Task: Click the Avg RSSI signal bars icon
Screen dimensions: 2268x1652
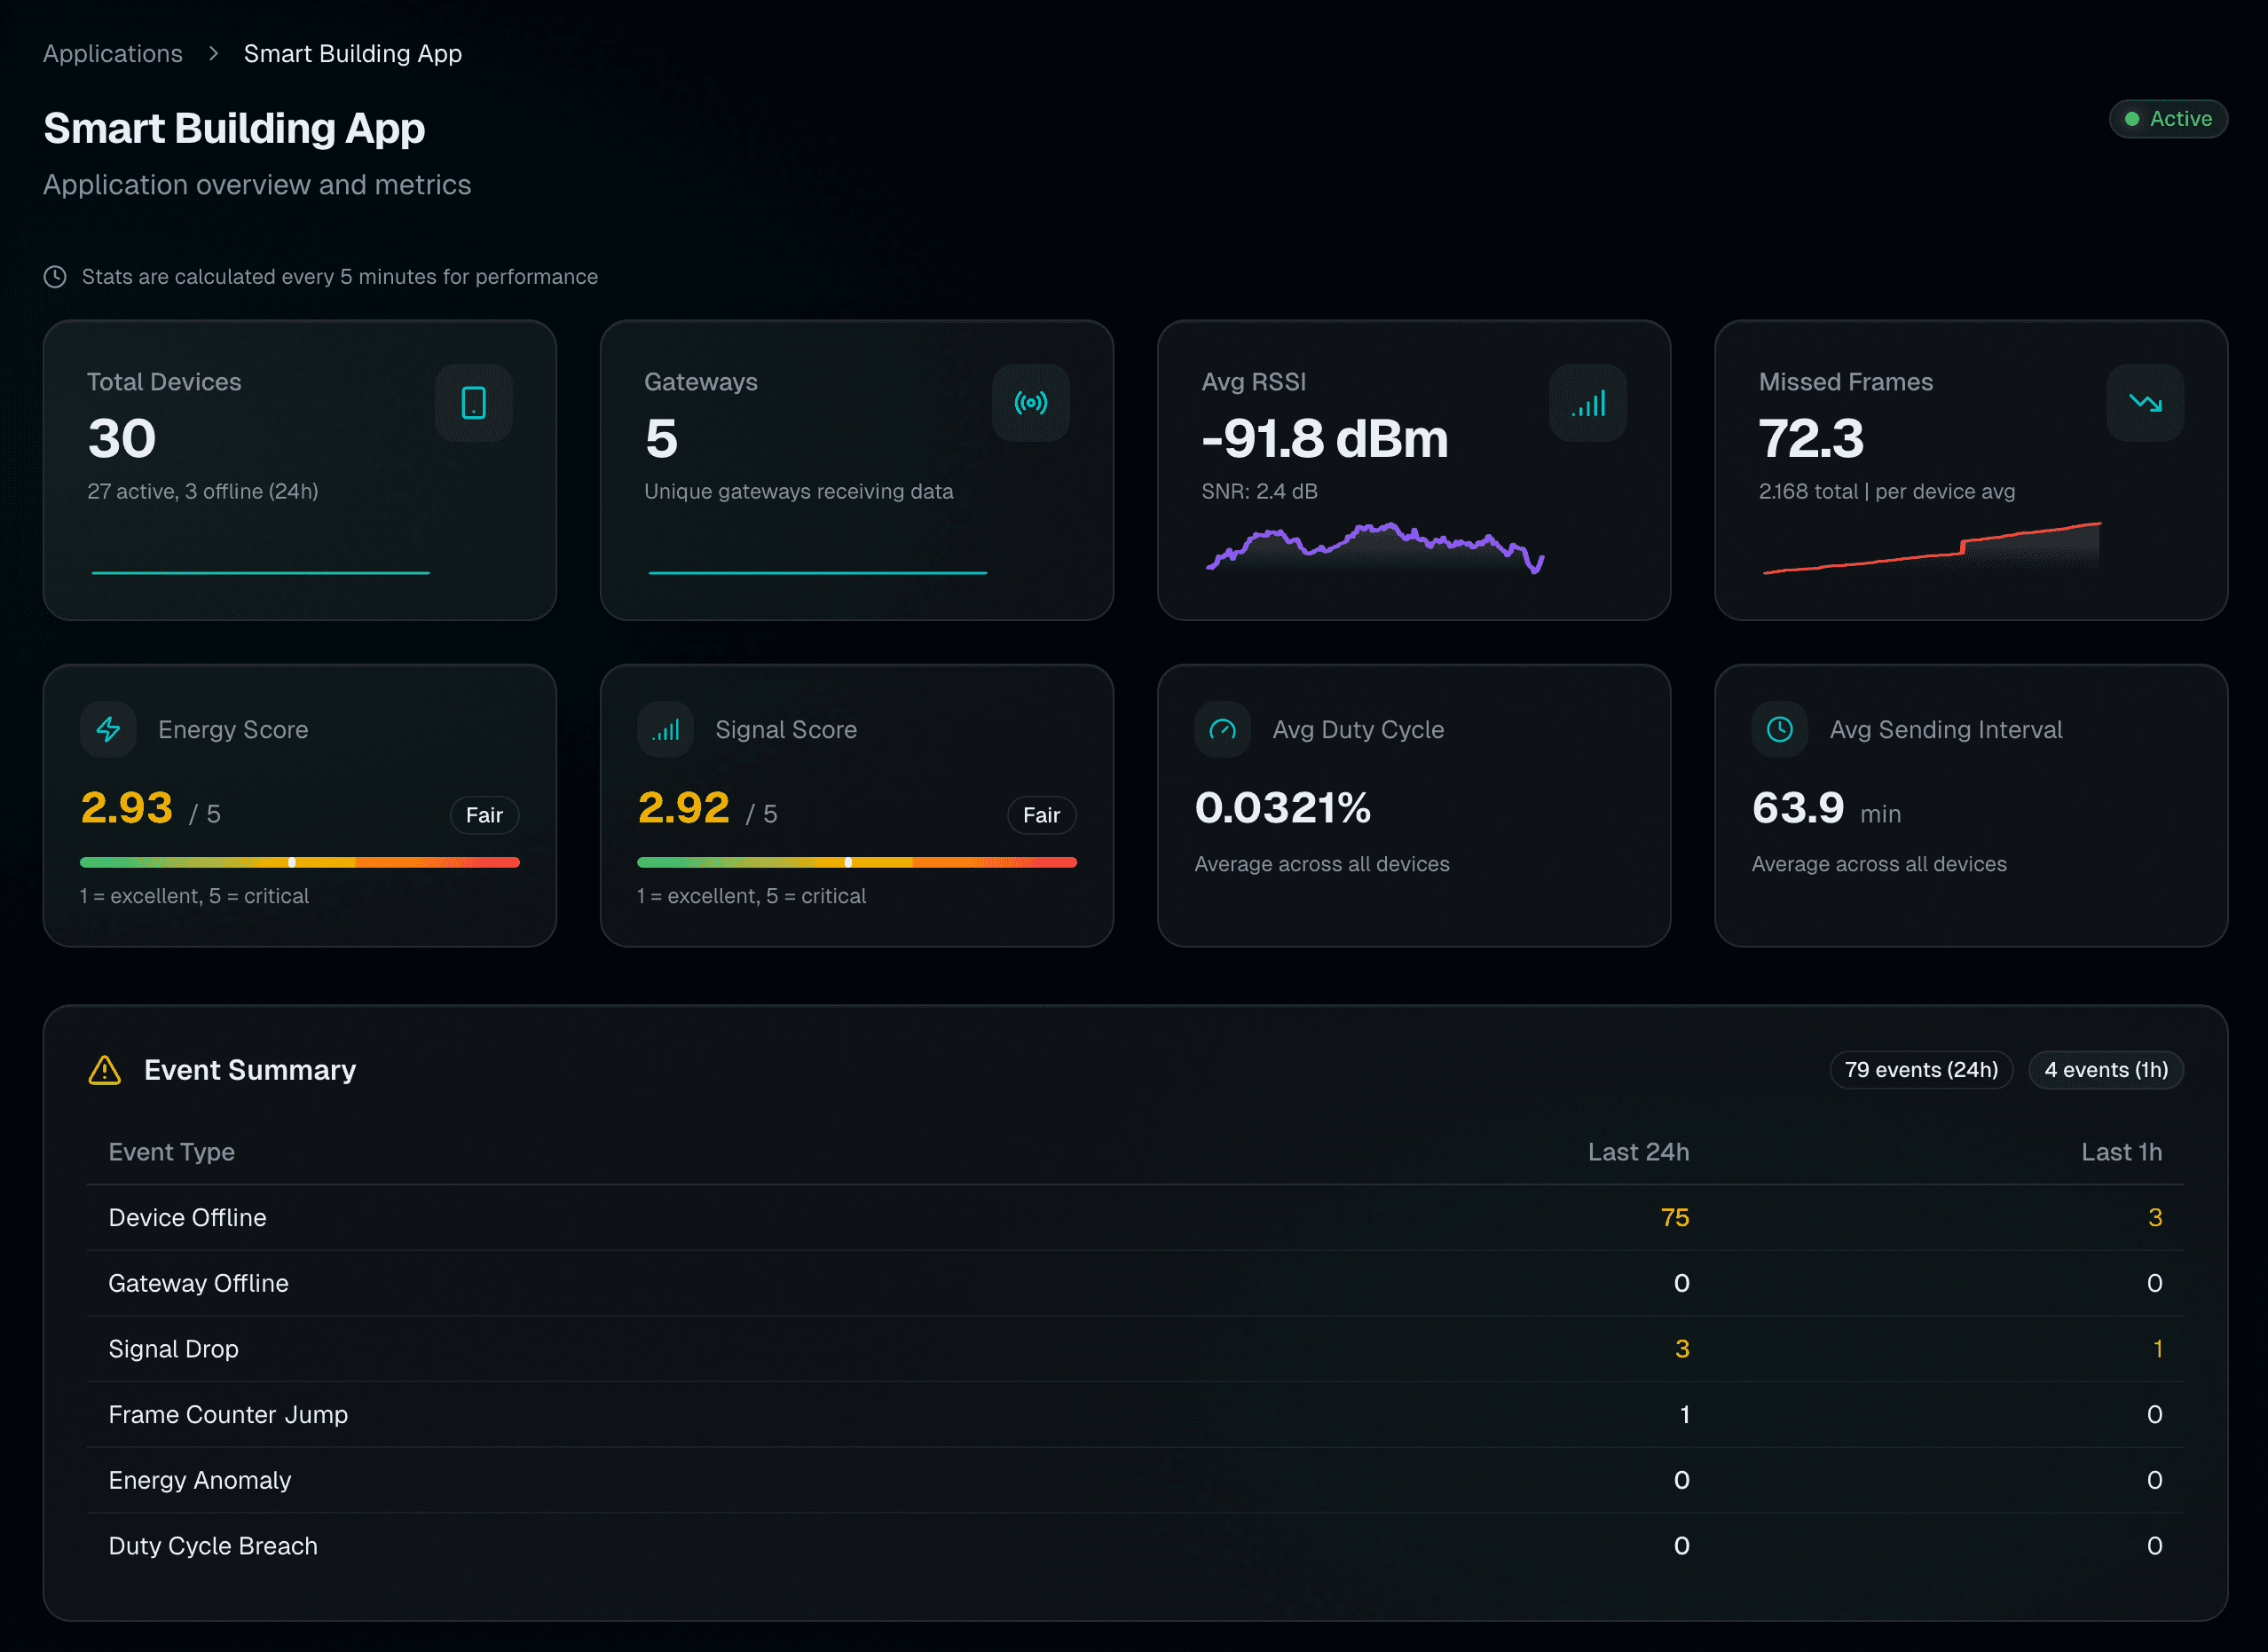Action: click(1588, 403)
